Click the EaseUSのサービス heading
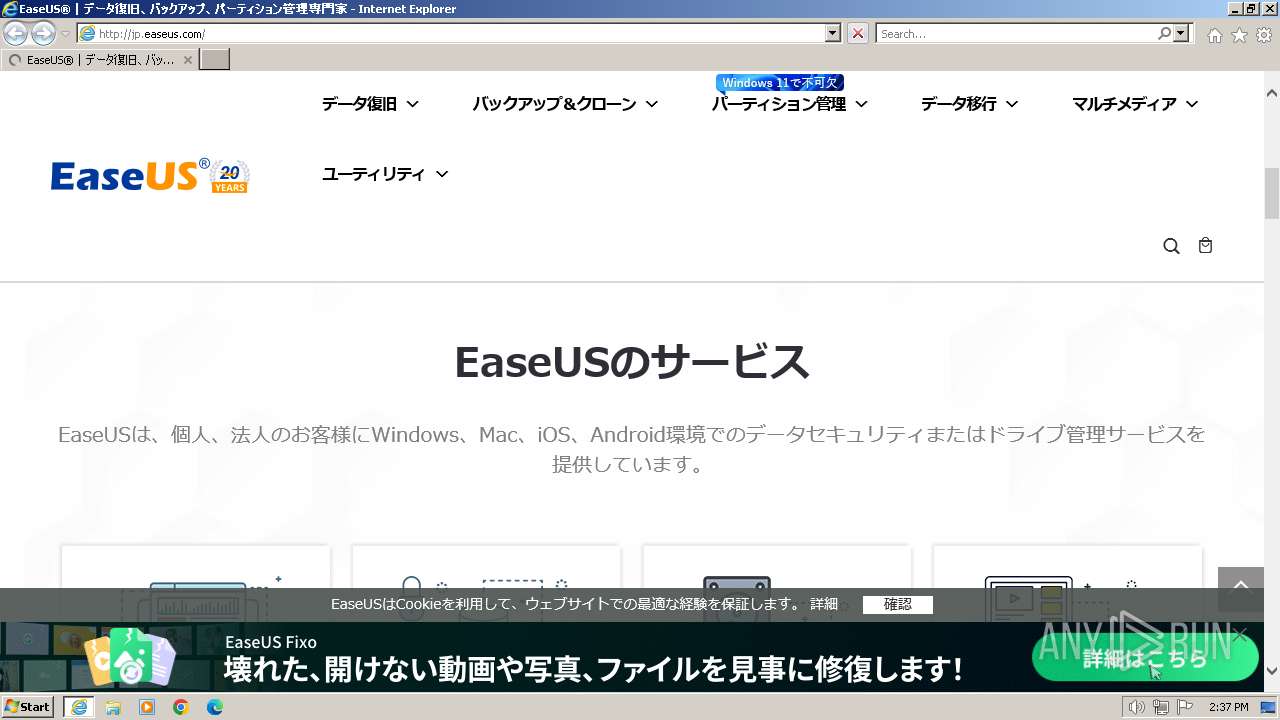 tap(631, 362)
